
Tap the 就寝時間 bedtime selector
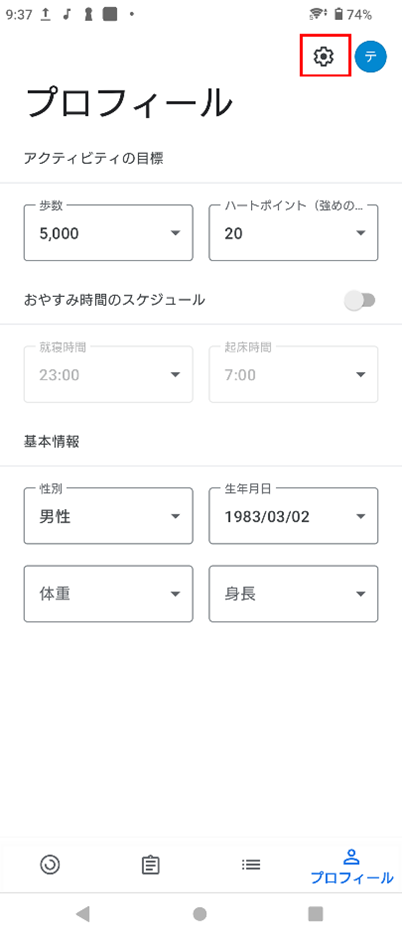[108, 374]
